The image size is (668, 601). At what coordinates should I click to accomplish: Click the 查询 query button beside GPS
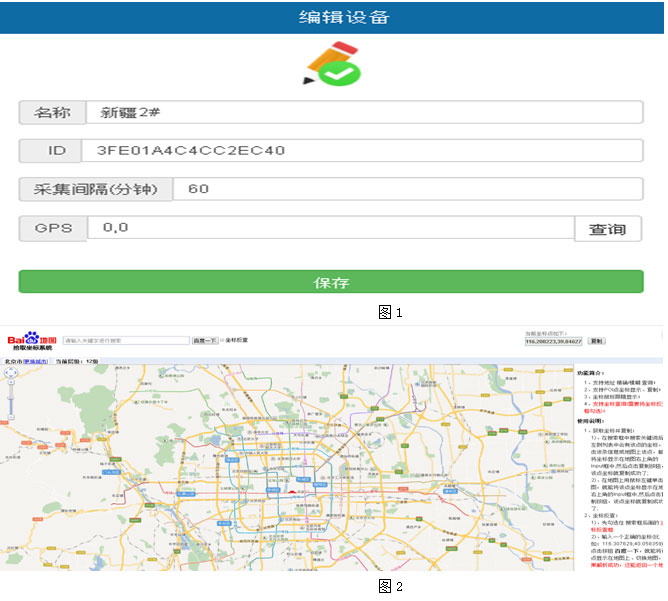tap(607, 229)
